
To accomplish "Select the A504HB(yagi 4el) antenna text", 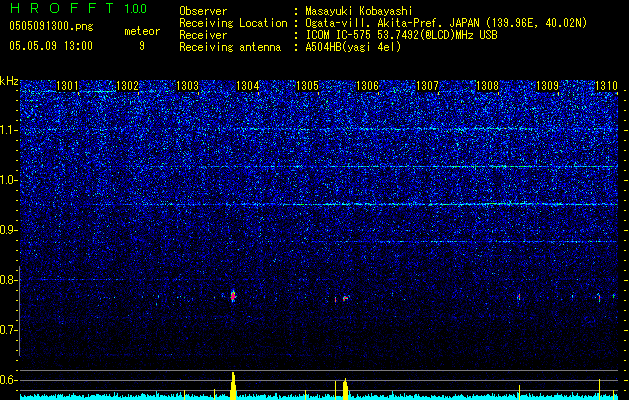I will click(353, 47).
